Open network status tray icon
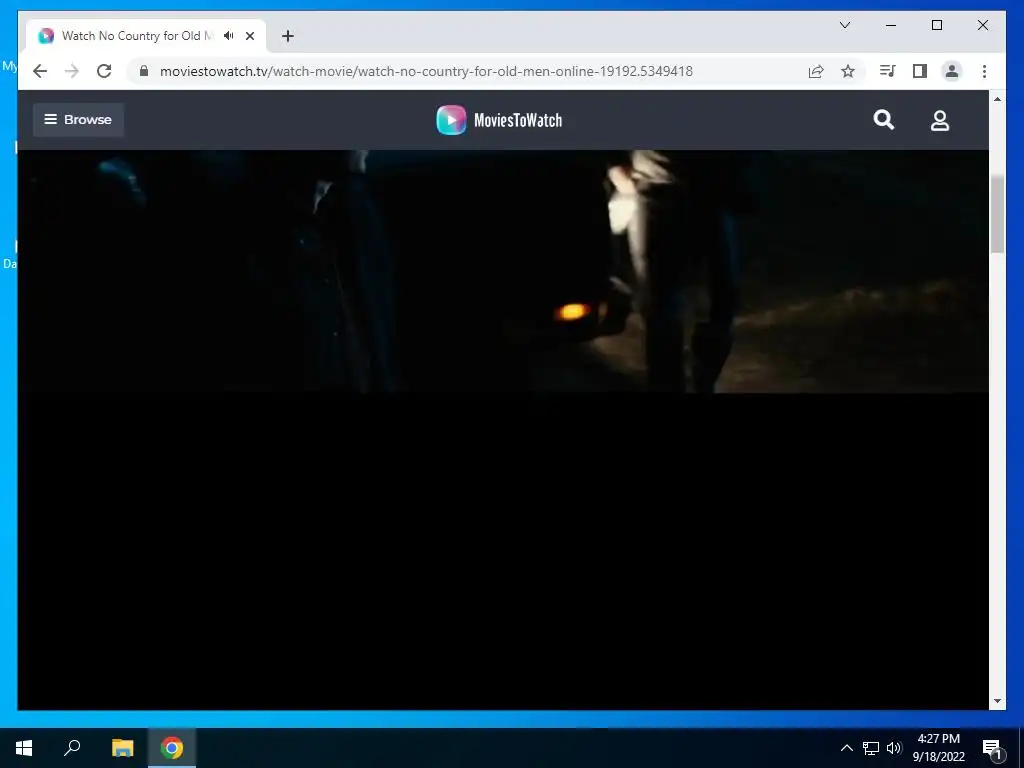Screen dimensions: 1024x768 [x=871, y=748]
